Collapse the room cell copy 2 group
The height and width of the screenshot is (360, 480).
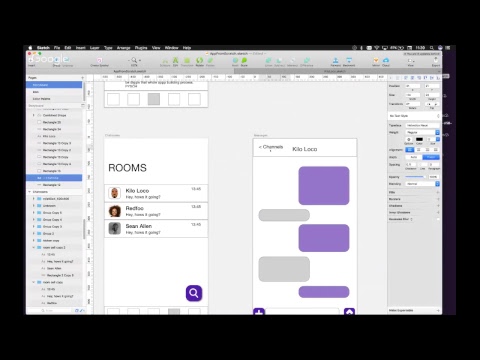[x=33, y=247]
